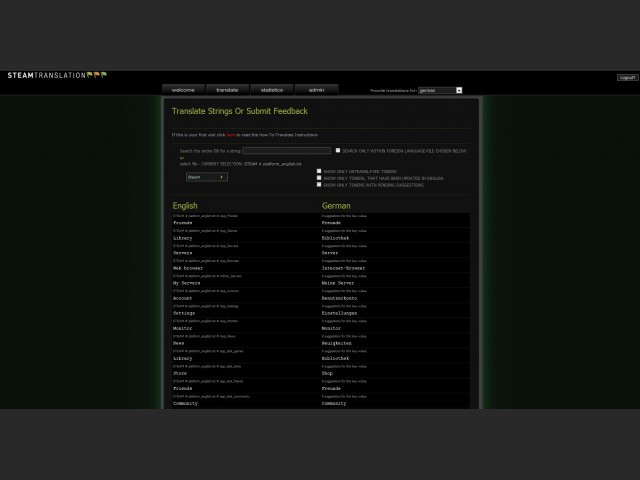This screenshot has height=480, width=640.
Task: Click the 'German' column heading
Action: [336, 206]
